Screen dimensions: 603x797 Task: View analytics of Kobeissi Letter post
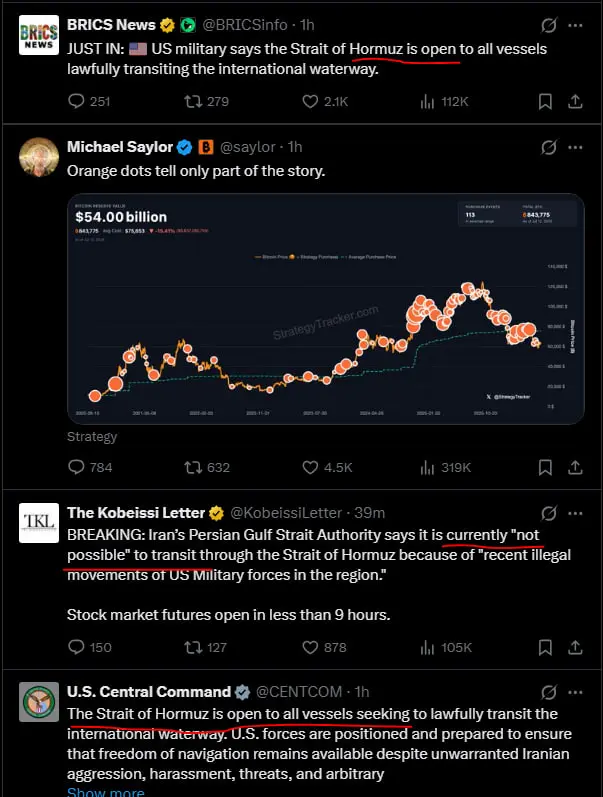[446, 647]
